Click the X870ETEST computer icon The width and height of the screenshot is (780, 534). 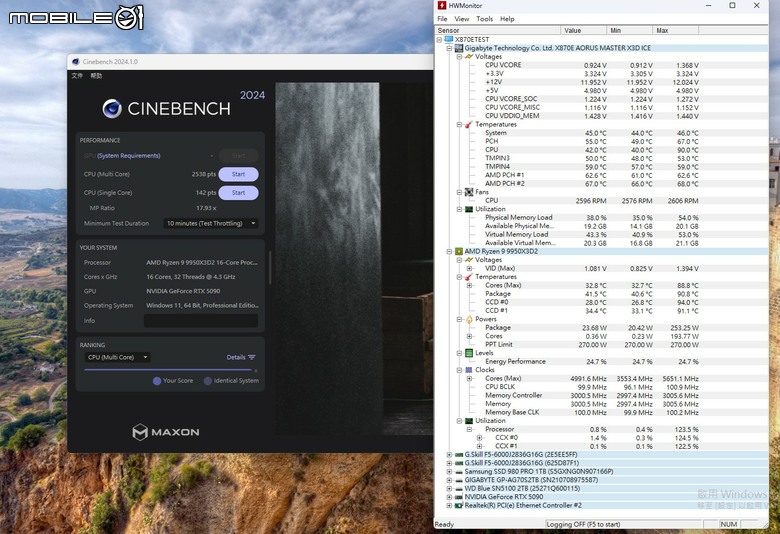pos(449,39)
